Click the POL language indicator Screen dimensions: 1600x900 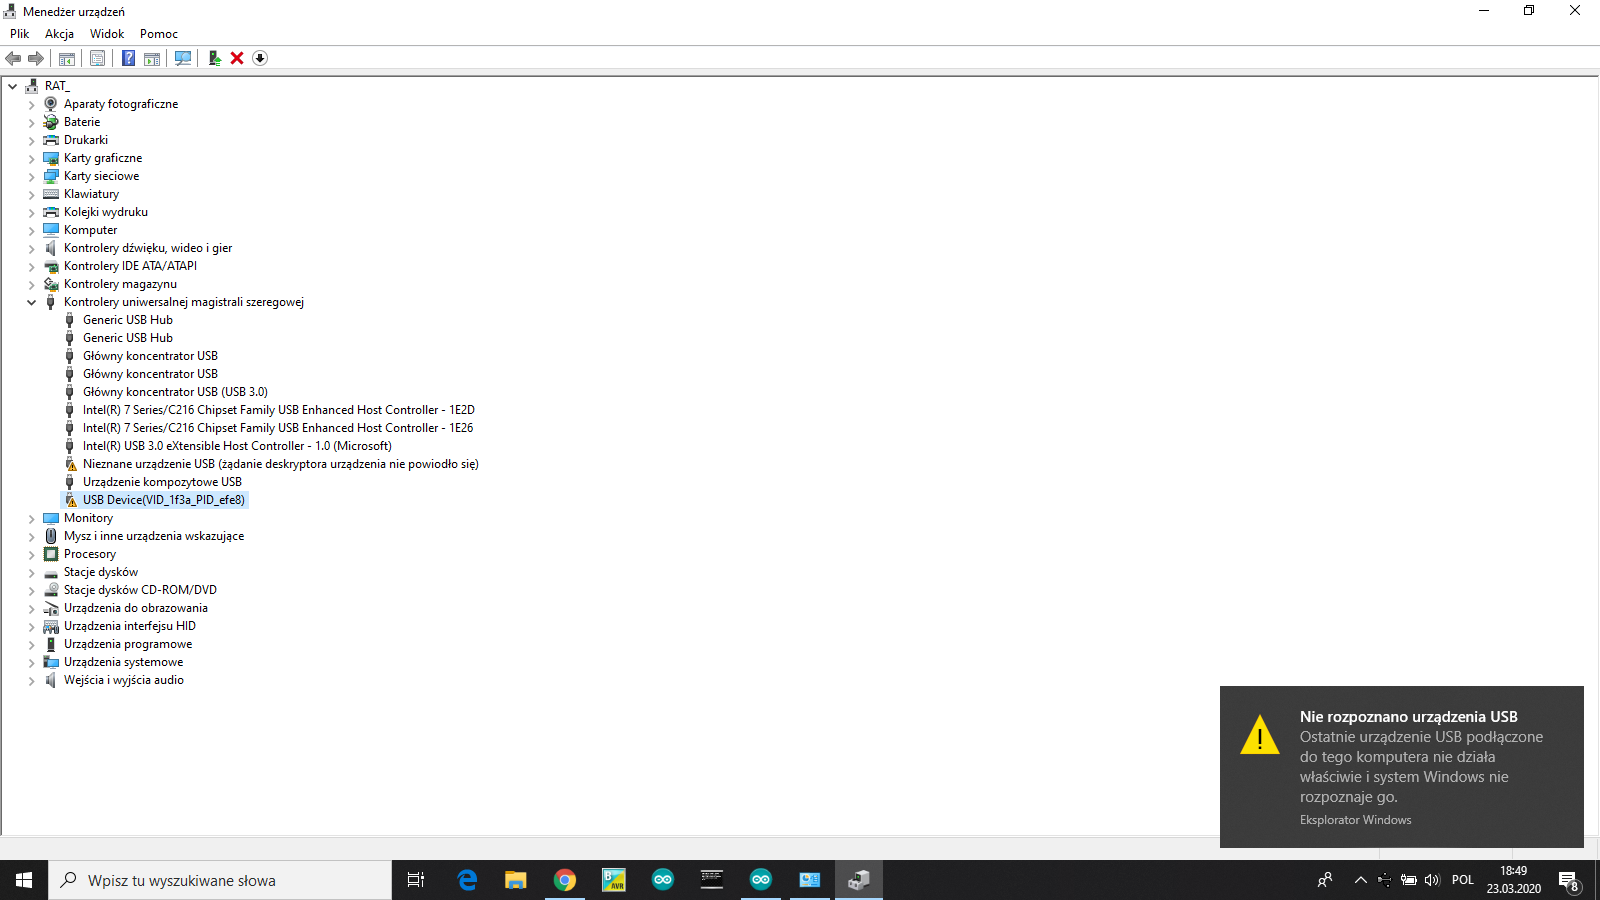(1463, 880)
